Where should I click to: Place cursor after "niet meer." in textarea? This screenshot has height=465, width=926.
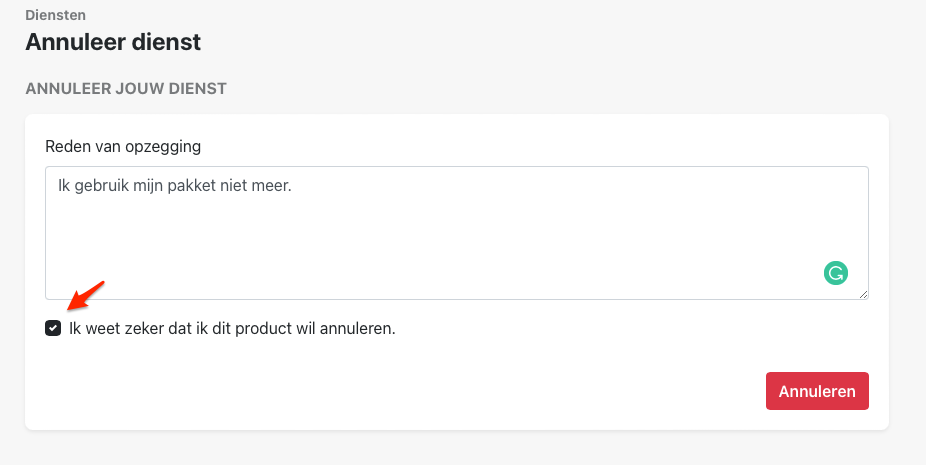coord(292,185)
